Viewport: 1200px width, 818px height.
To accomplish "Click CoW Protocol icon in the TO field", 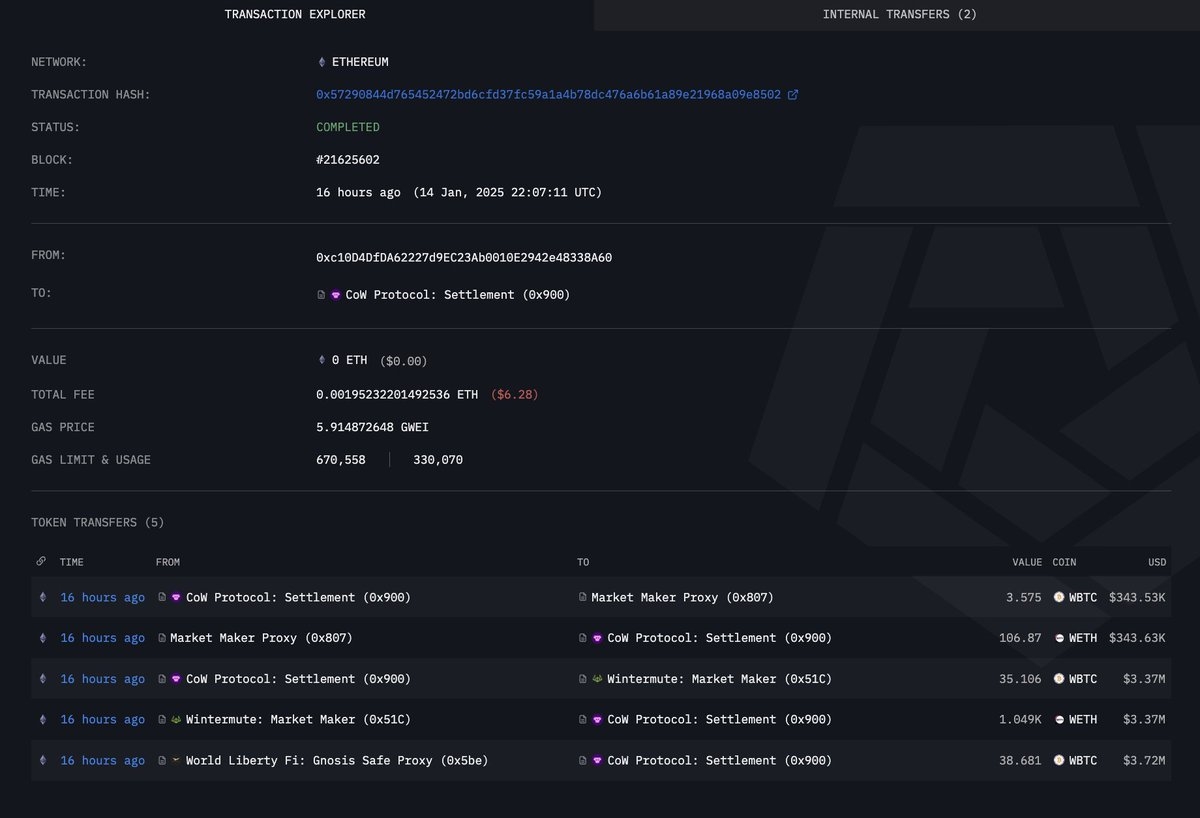I will tap(336, 295).
